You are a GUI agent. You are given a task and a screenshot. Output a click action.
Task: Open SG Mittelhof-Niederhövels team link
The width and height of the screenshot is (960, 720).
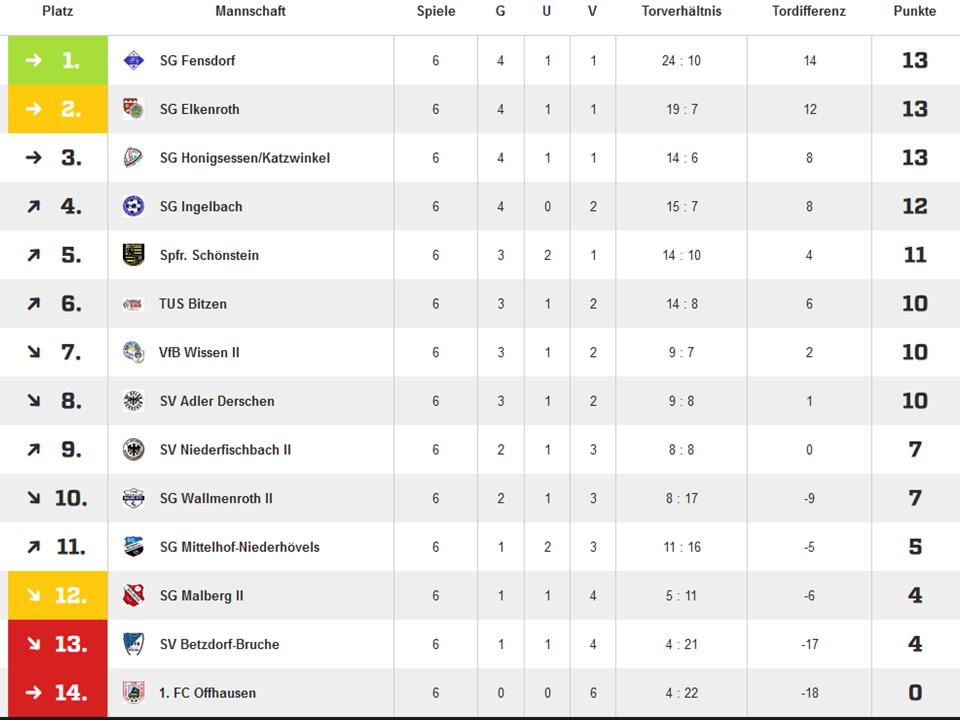(x=239, y=547)
